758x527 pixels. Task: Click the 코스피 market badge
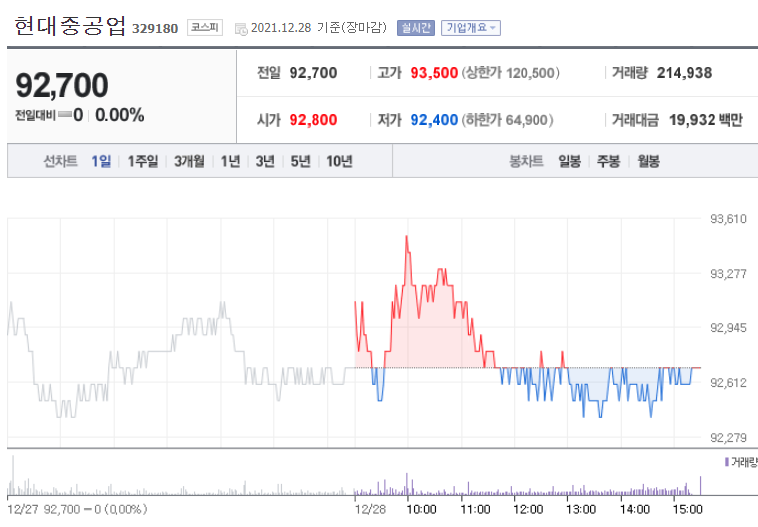pos(204,28)
